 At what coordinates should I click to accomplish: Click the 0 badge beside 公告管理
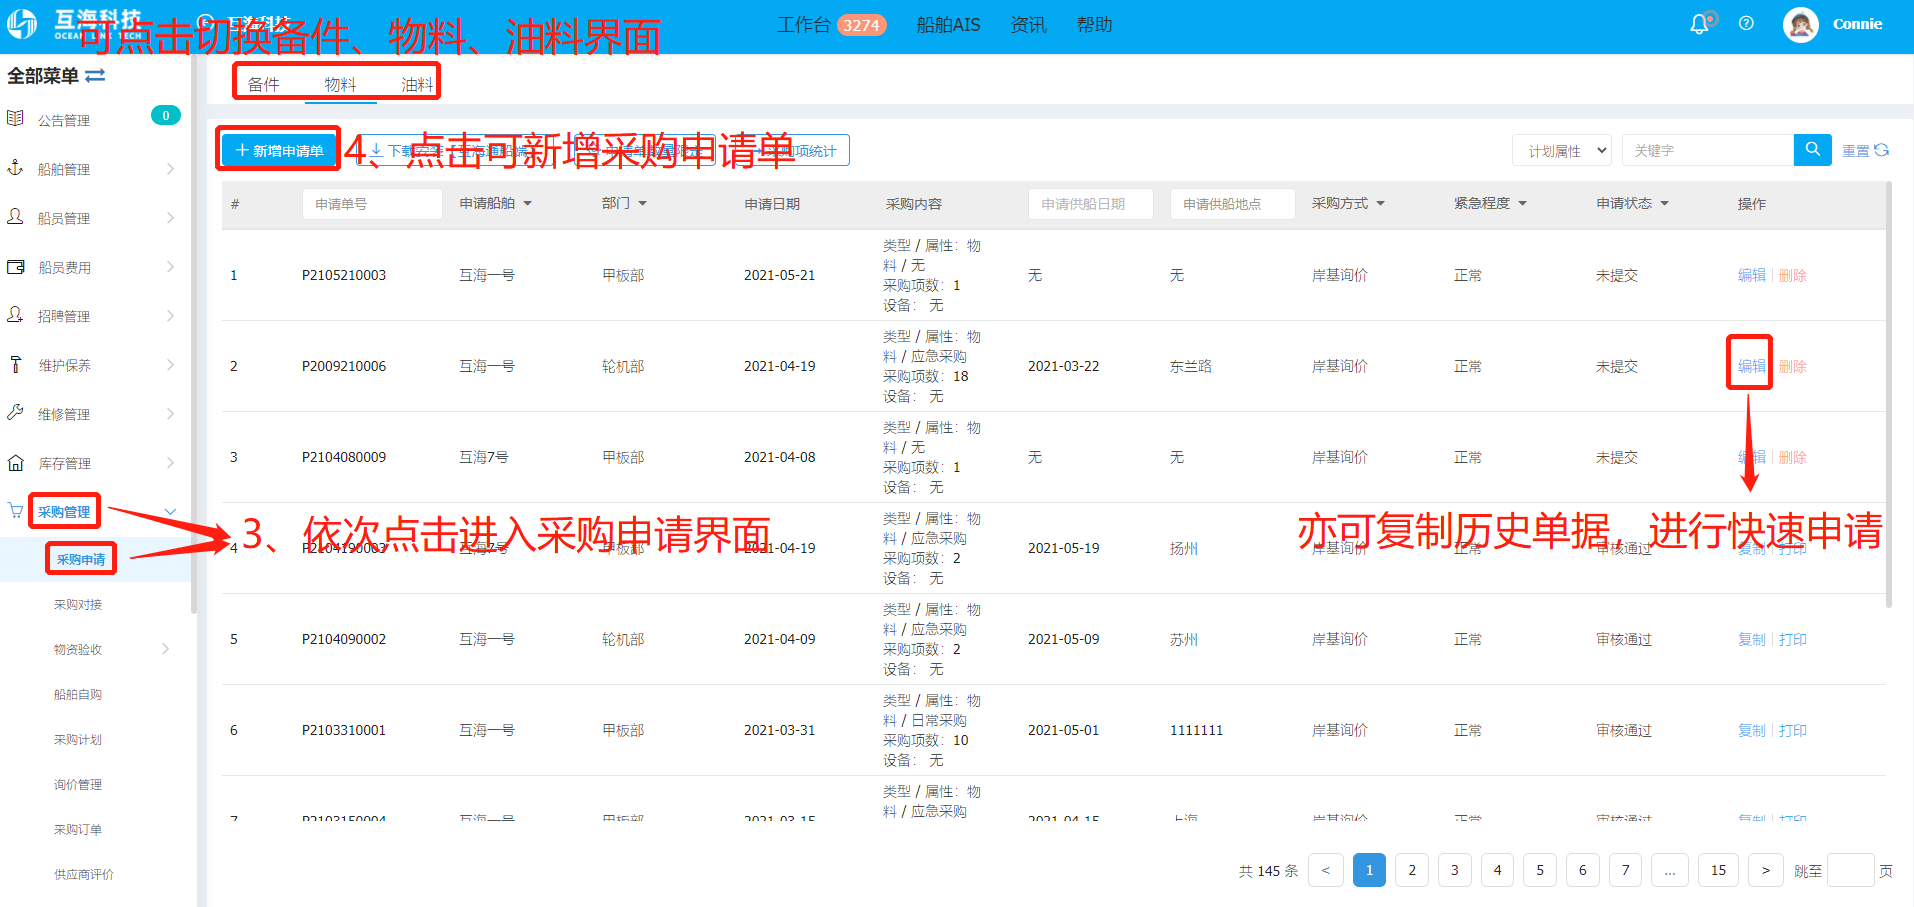166,115
